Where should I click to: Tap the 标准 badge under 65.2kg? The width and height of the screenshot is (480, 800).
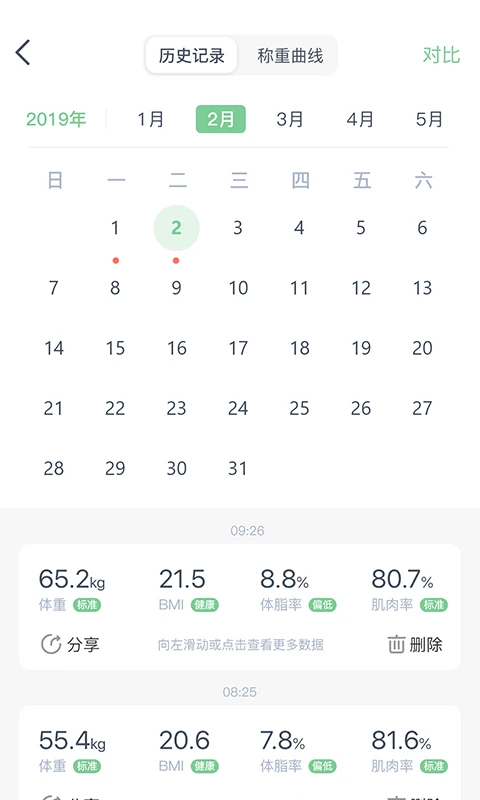point(87,605)
